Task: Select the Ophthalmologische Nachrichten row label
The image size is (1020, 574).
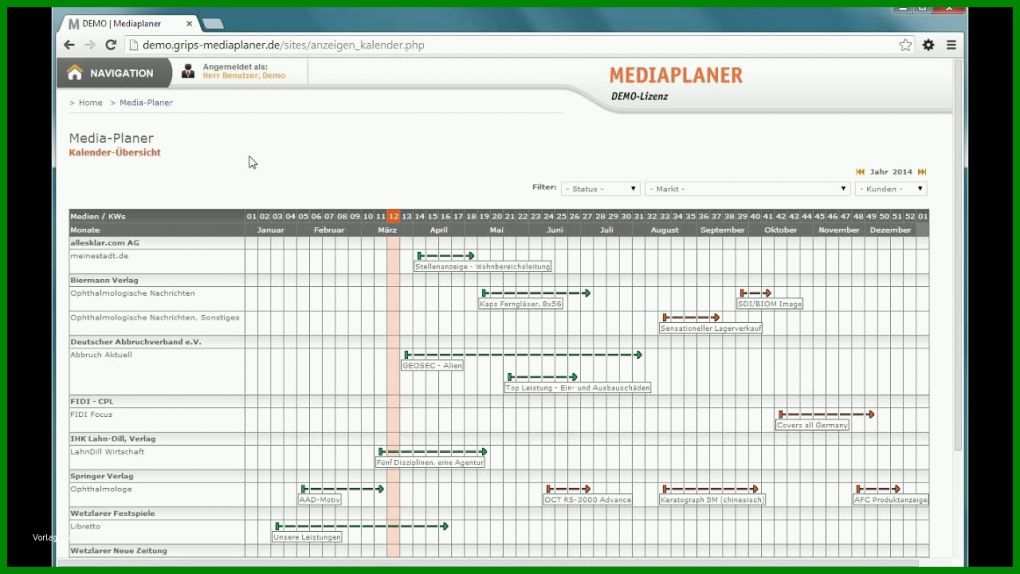Action: click(133, 294)
